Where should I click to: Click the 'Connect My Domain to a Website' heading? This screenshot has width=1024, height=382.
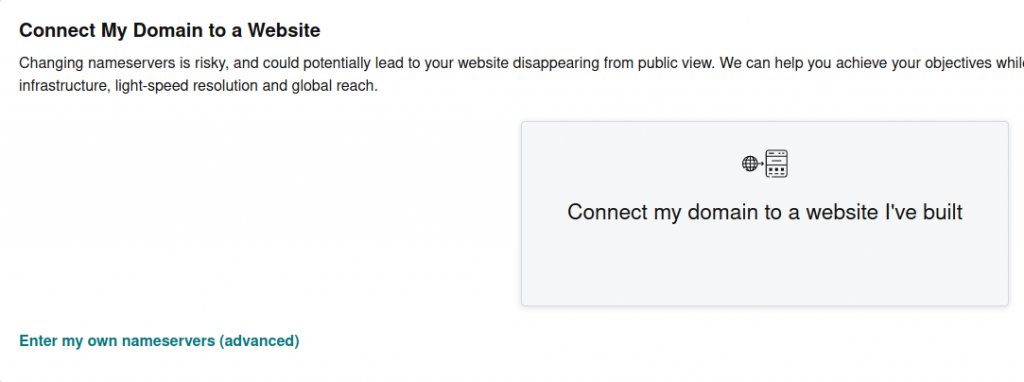(170, 31)
